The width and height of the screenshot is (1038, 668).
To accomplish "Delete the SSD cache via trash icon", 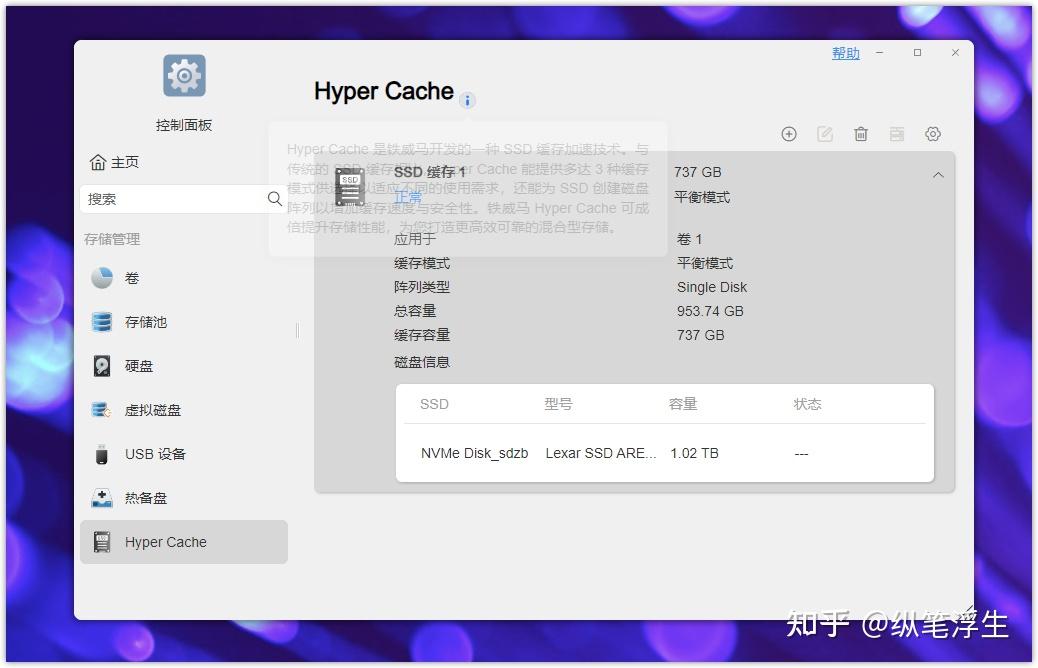I will pos(861,133).
